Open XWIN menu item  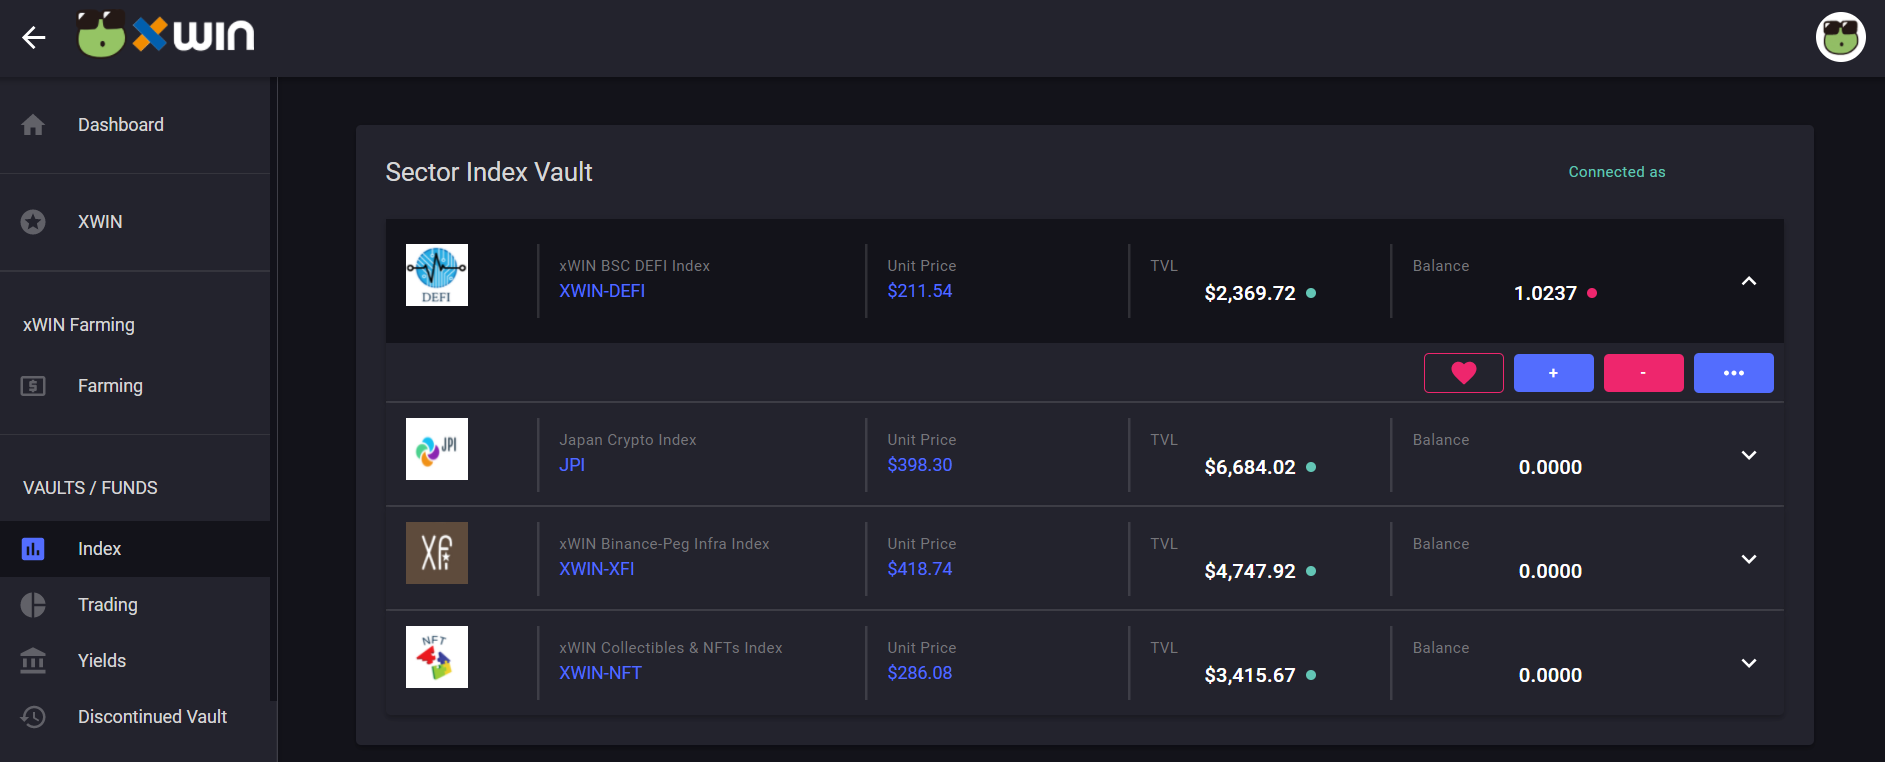[x=135, y=222]
